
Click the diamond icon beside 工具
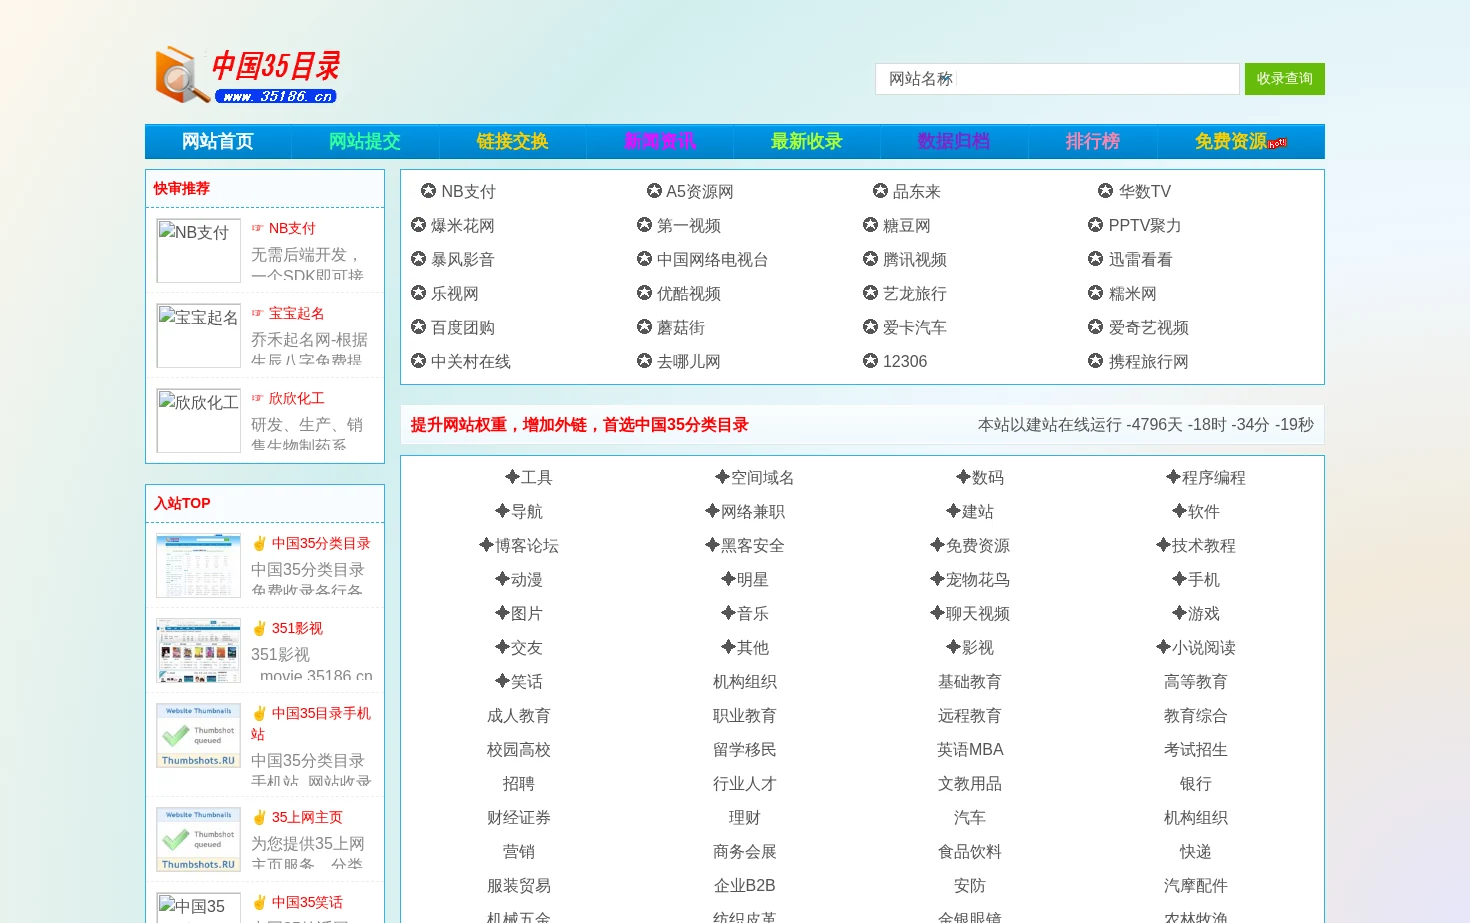512,477
